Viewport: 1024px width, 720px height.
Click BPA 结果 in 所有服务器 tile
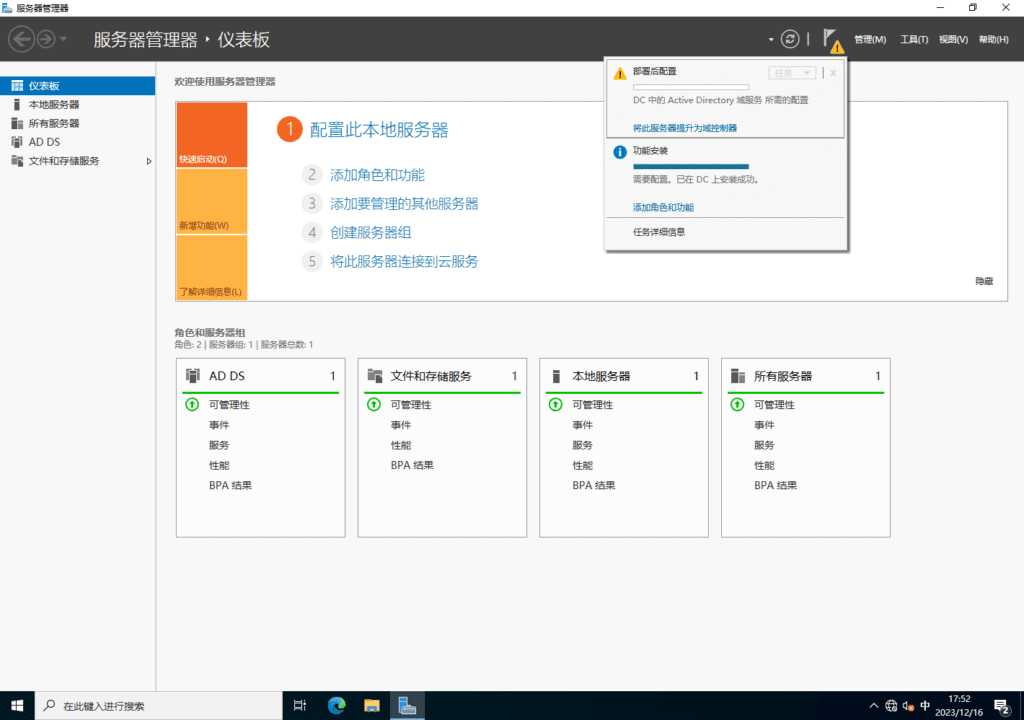(776, 485)
